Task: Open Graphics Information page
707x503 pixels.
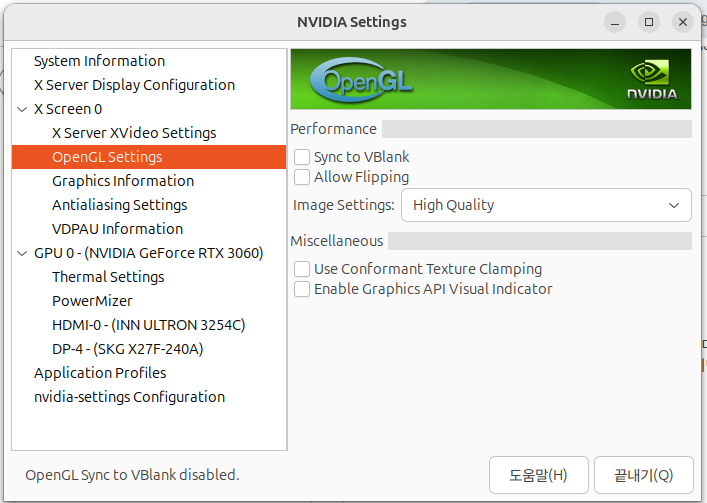Action: tap(123, 181)
